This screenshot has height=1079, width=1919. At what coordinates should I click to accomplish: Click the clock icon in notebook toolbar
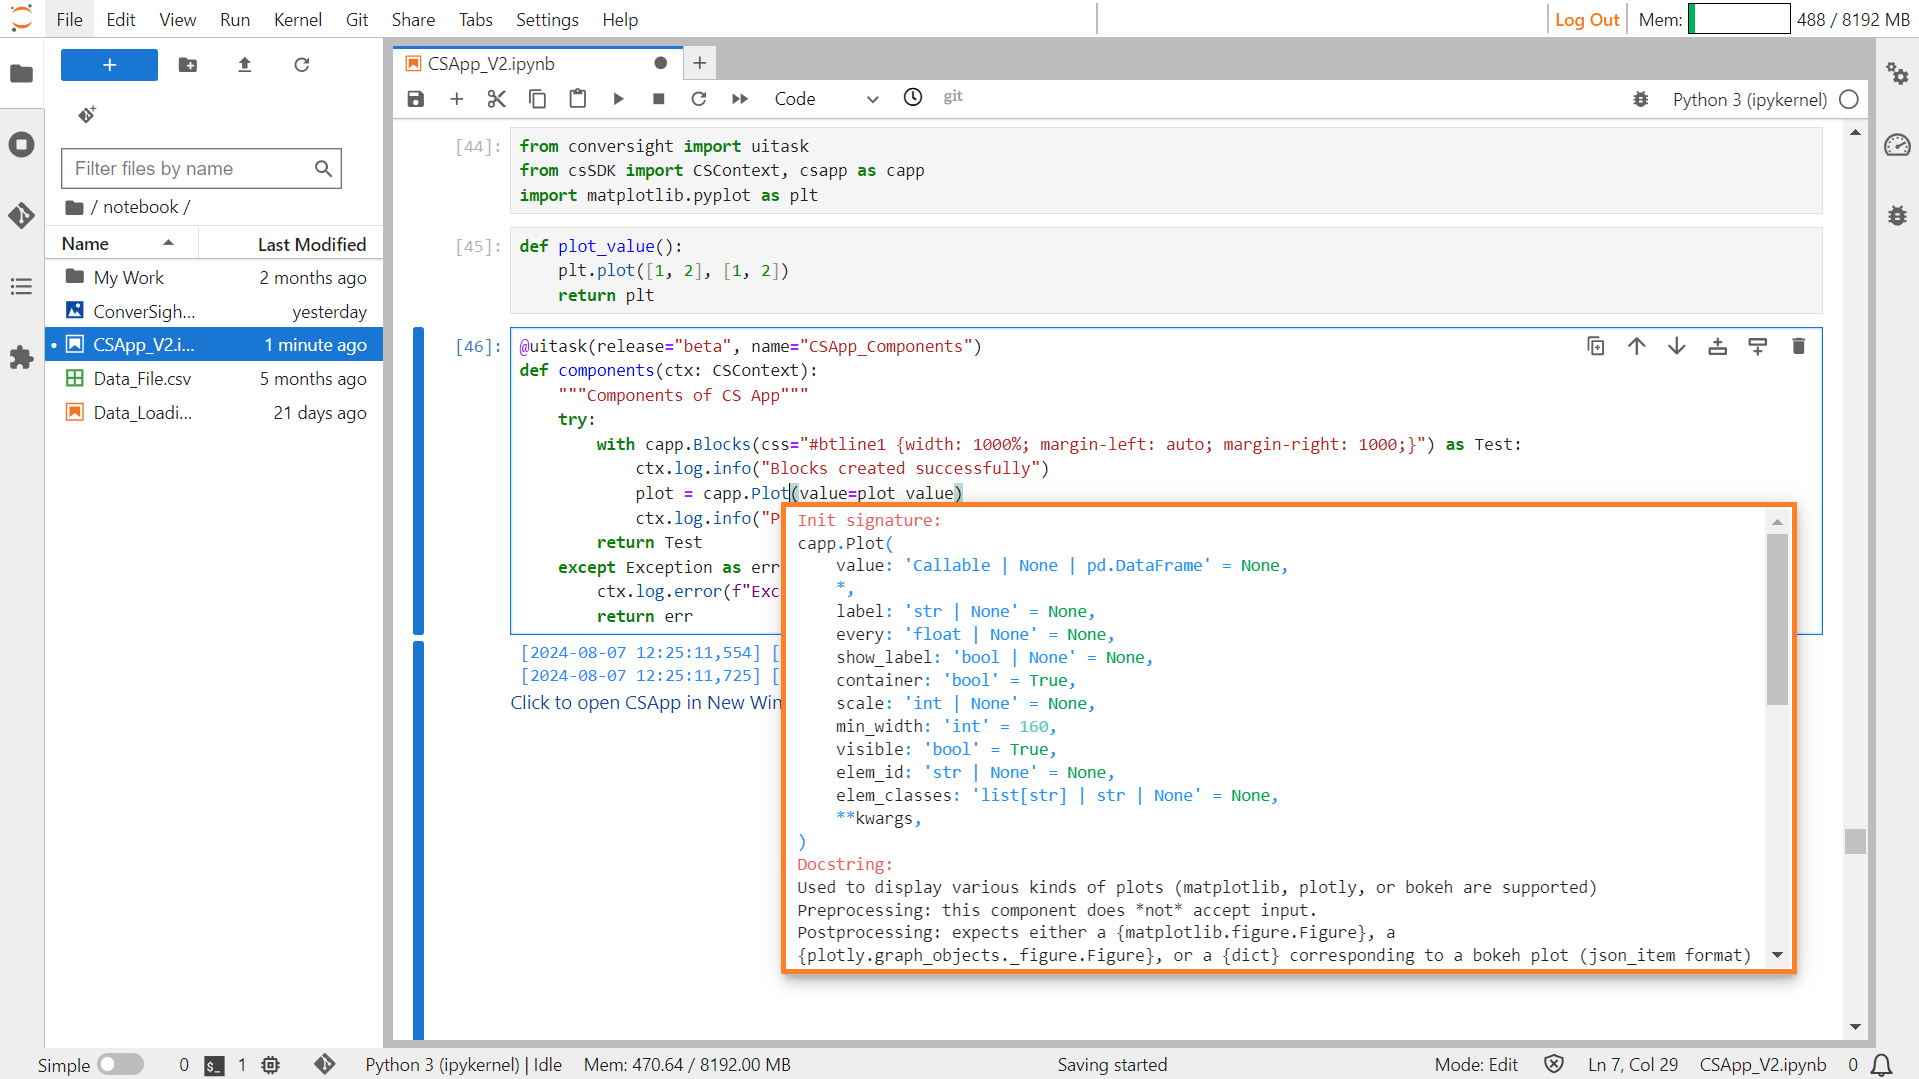[x=912, y=97]
